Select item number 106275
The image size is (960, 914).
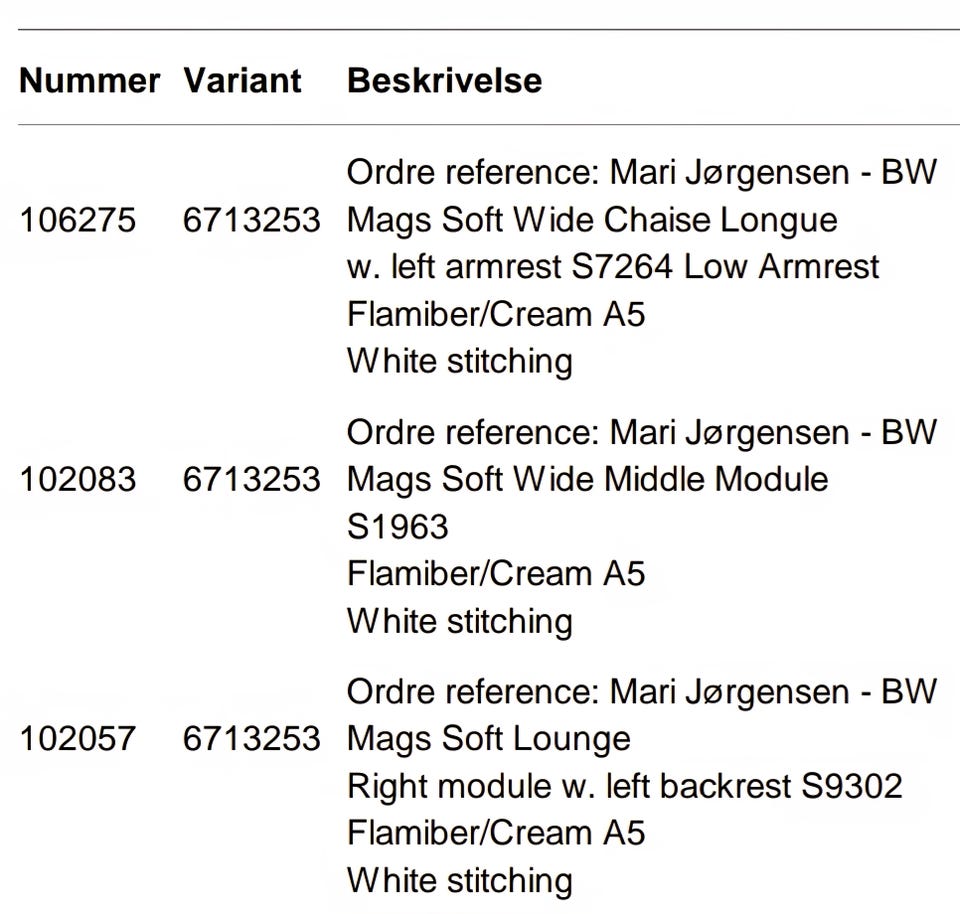(78, 220)
